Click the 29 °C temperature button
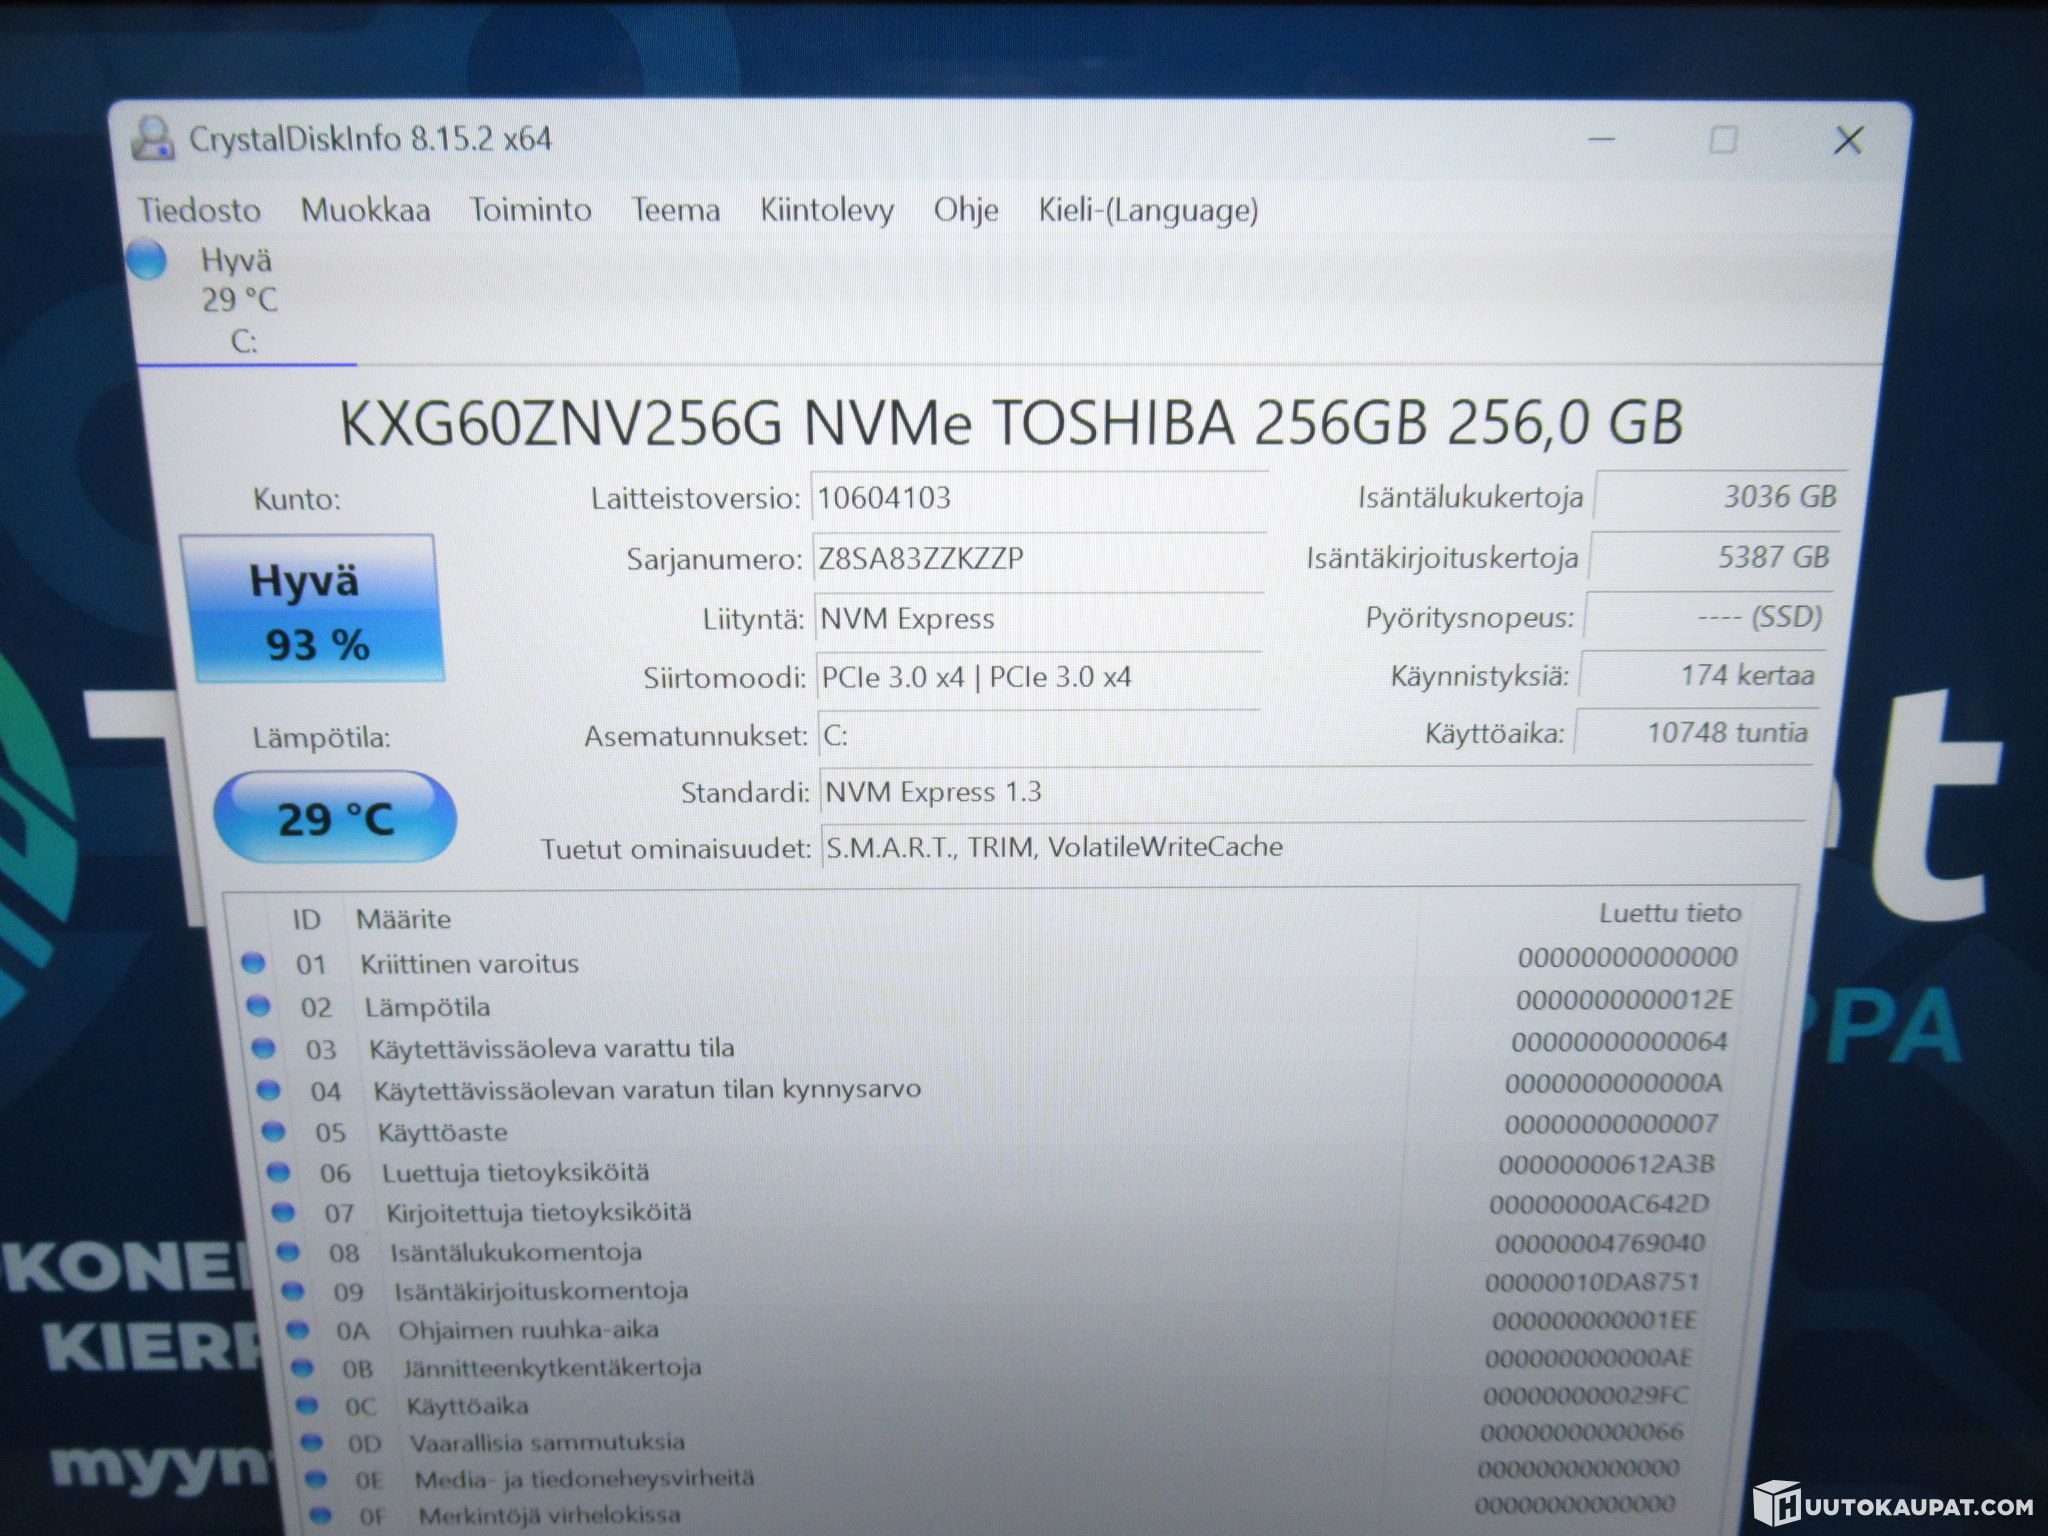Screen dimensions: 2048x1536 [x=335, y=818]
